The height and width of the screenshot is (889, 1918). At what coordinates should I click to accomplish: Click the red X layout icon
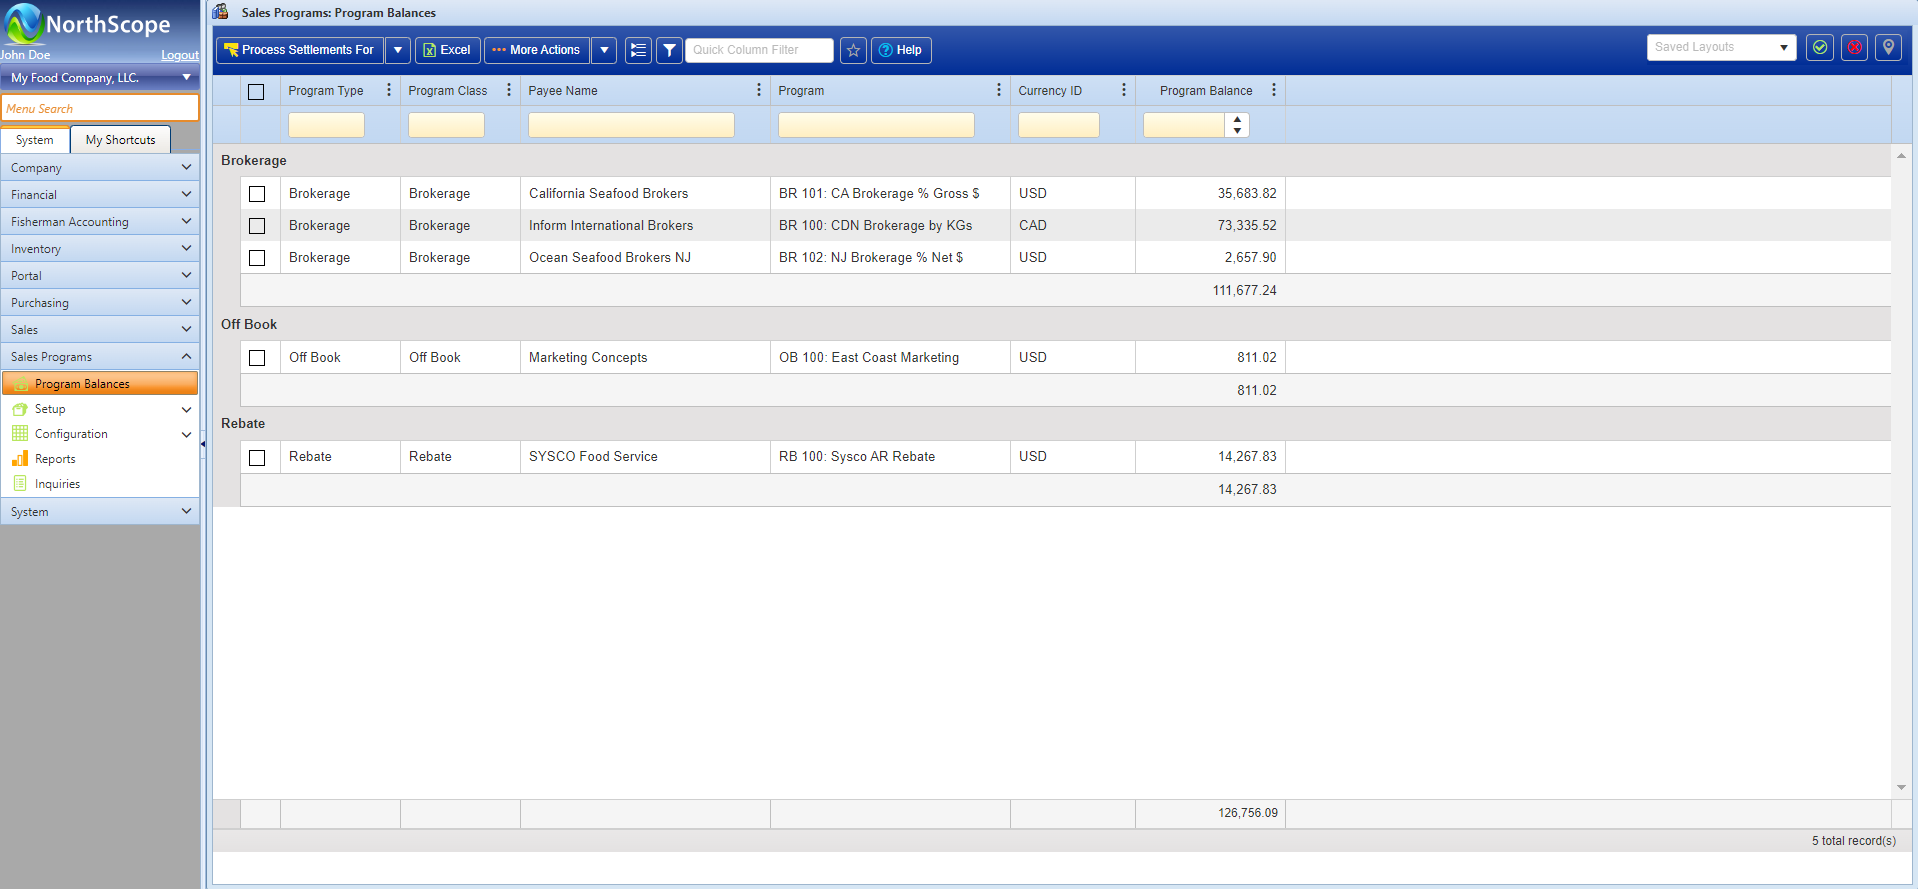coord(1854,47)
